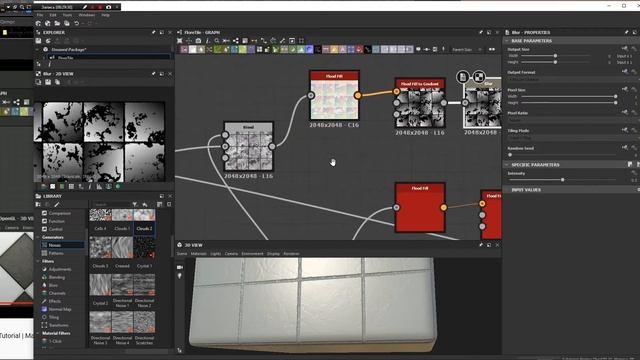Click the pencil edit icon in Library
This screenshot has width=640, height=360.
click(57, 204)
